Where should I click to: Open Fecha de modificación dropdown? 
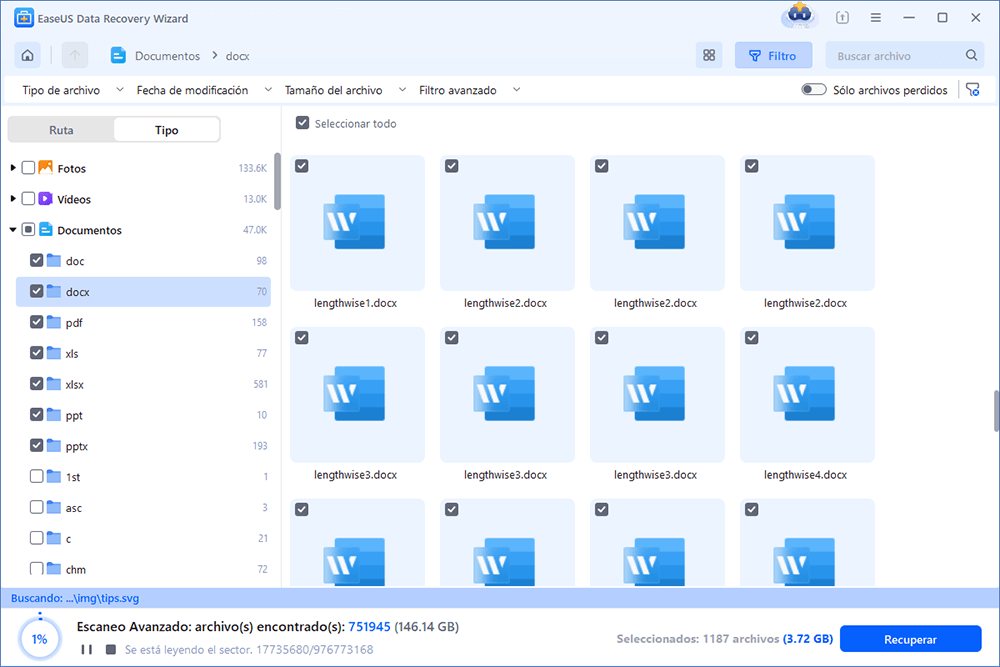[x=204, y=90]
